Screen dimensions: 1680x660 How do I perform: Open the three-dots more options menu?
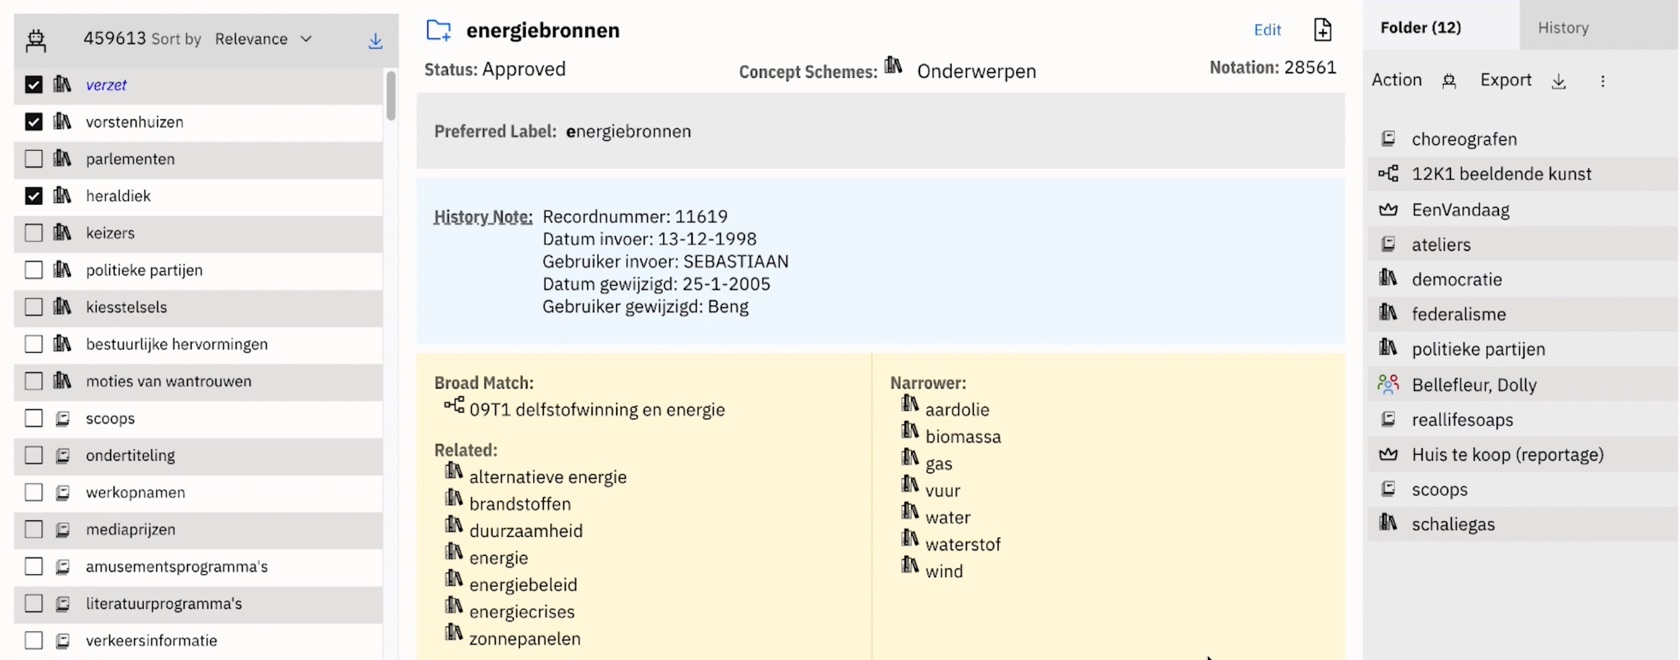tap(1602, 81)
